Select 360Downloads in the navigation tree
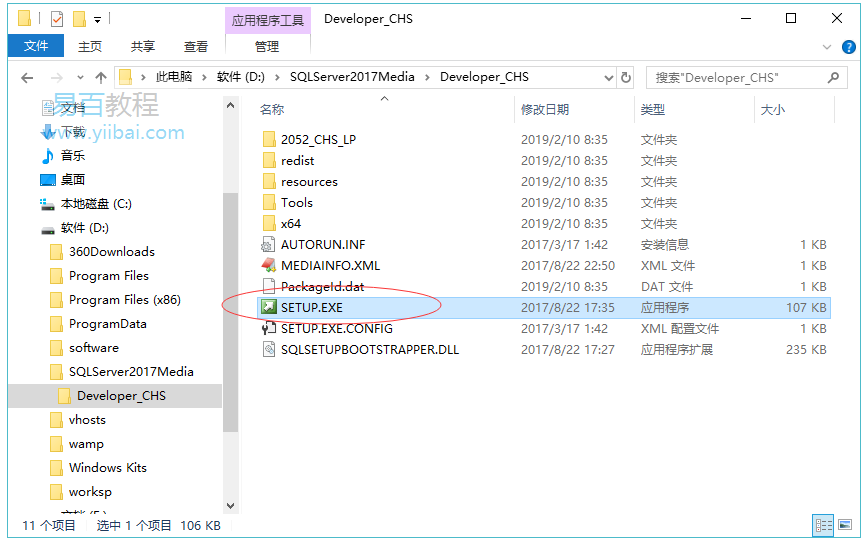Viewport: 868px width, 542px height. [x=111, y=252]
